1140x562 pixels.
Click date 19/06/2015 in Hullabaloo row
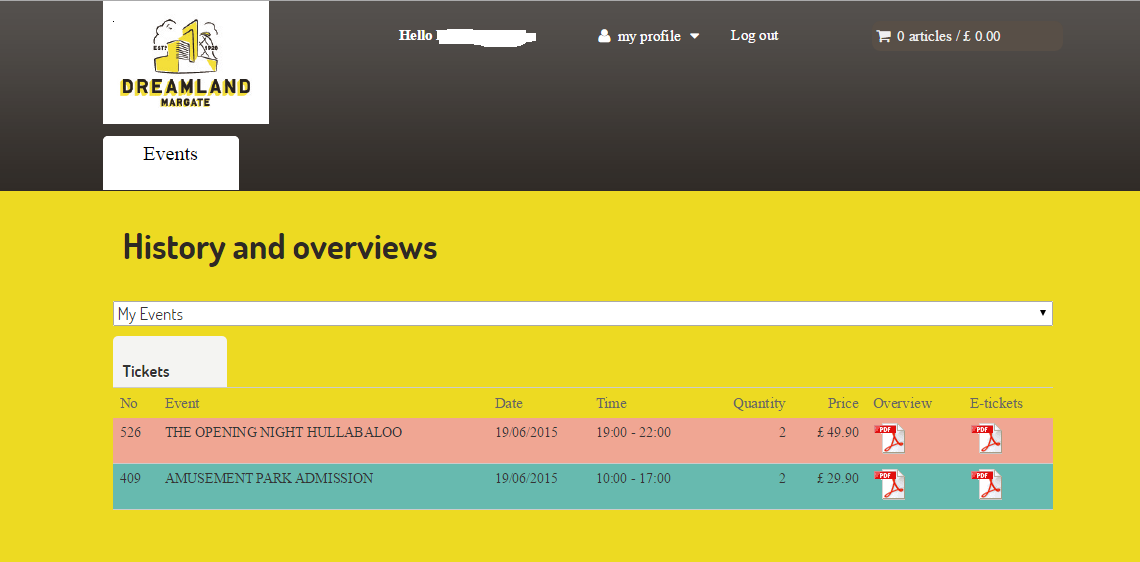[x=526, y=432]
